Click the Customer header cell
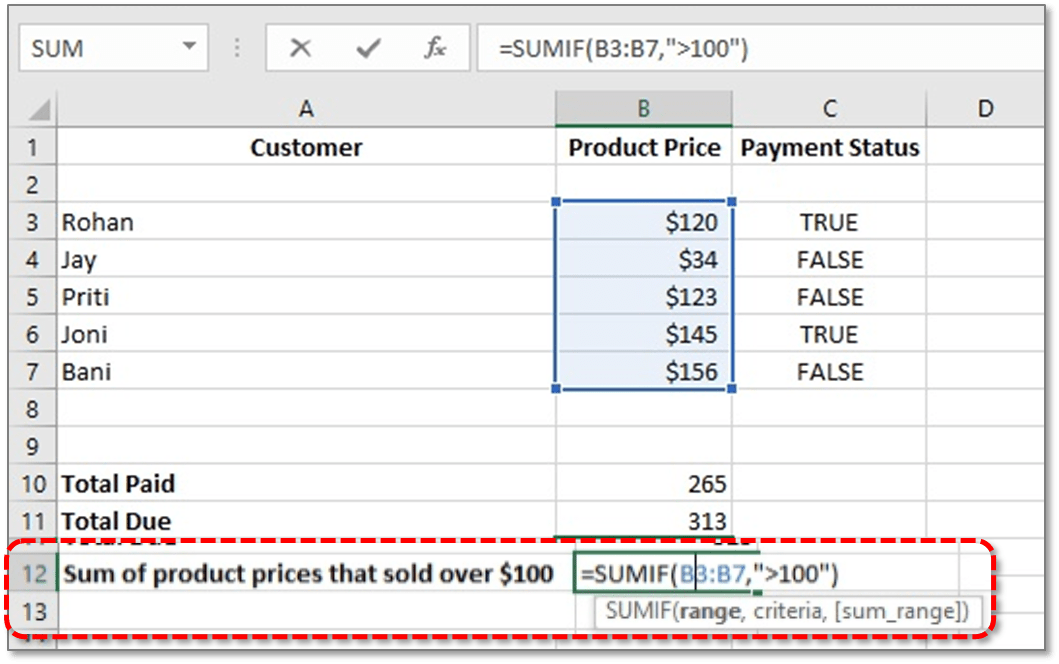 click(x=306, y=147)
